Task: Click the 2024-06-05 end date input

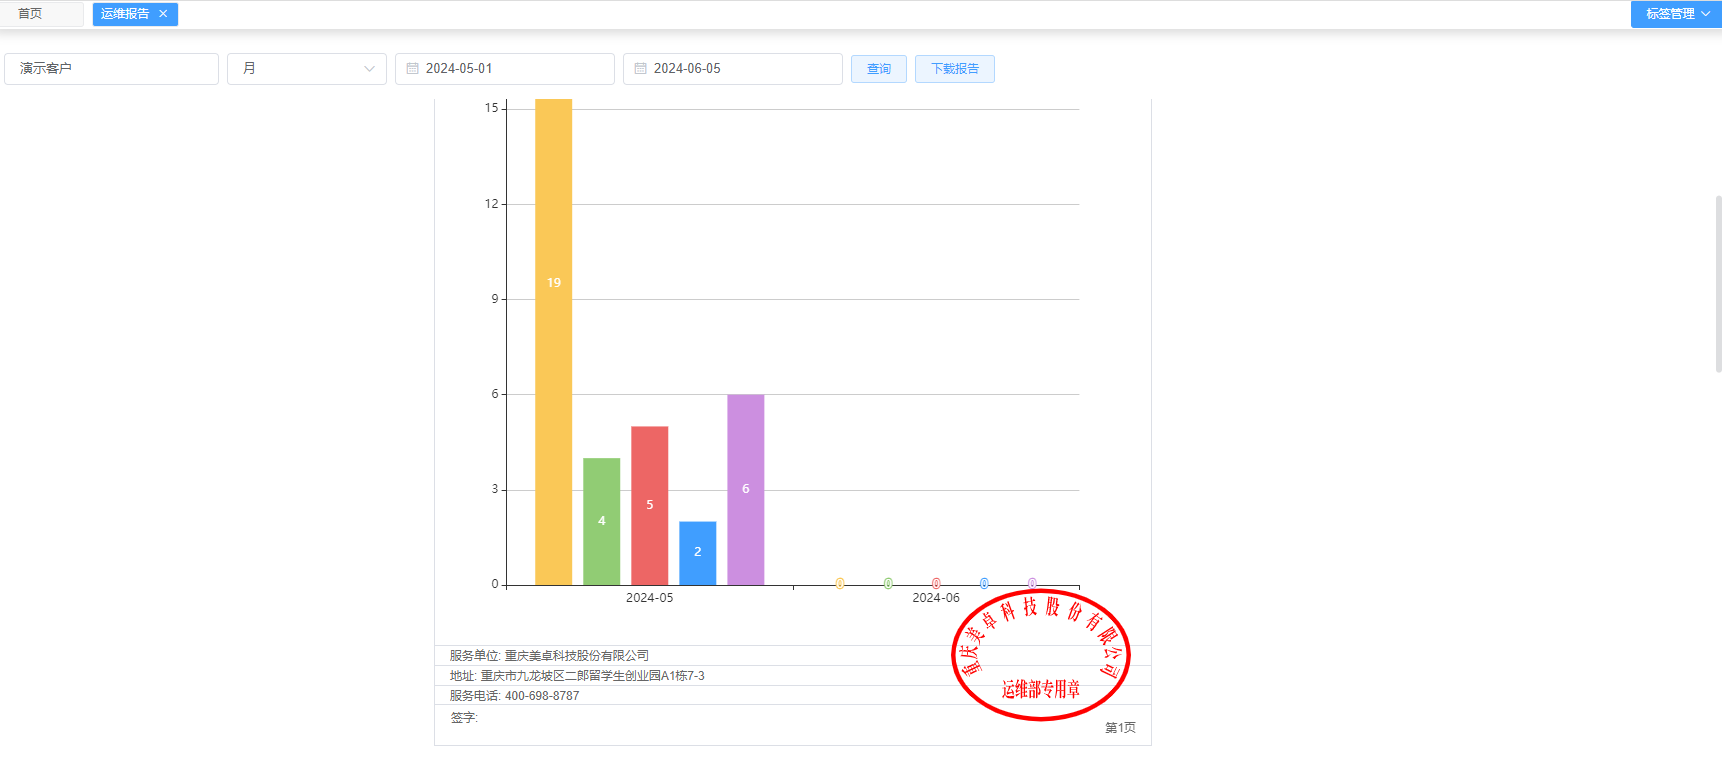Action: (738, 69)
